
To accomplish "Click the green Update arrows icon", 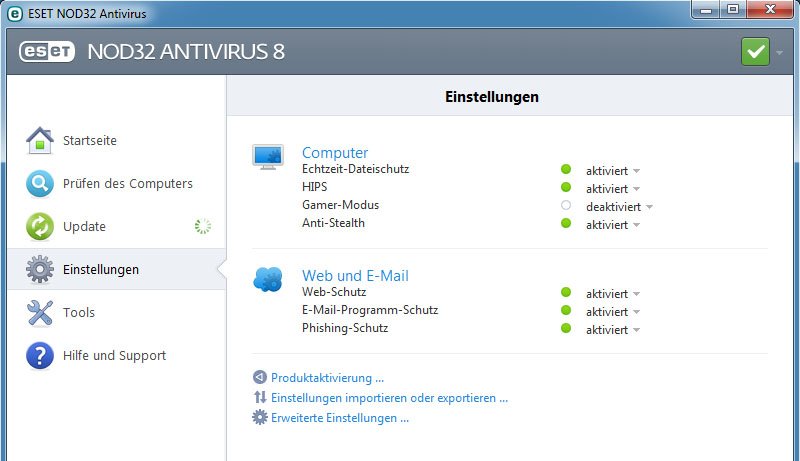I will (40, 226).
